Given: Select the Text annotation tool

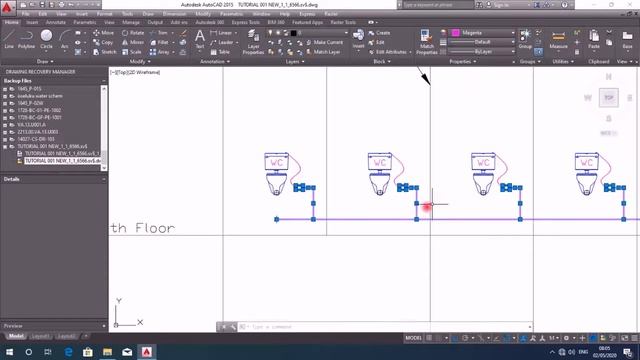Looking at the screenshot, I should coord(200,39).
